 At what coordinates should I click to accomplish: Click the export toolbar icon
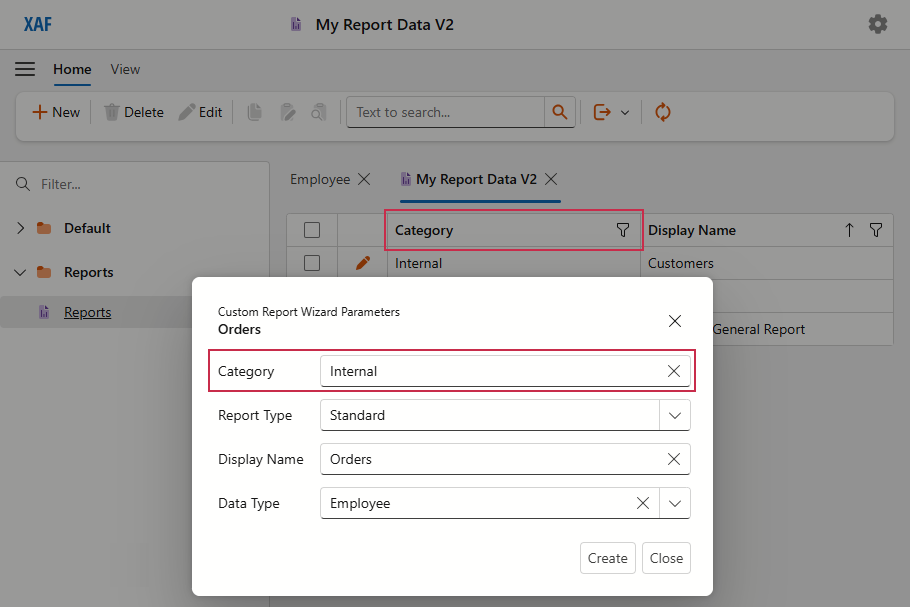click(x=602, y=112)
